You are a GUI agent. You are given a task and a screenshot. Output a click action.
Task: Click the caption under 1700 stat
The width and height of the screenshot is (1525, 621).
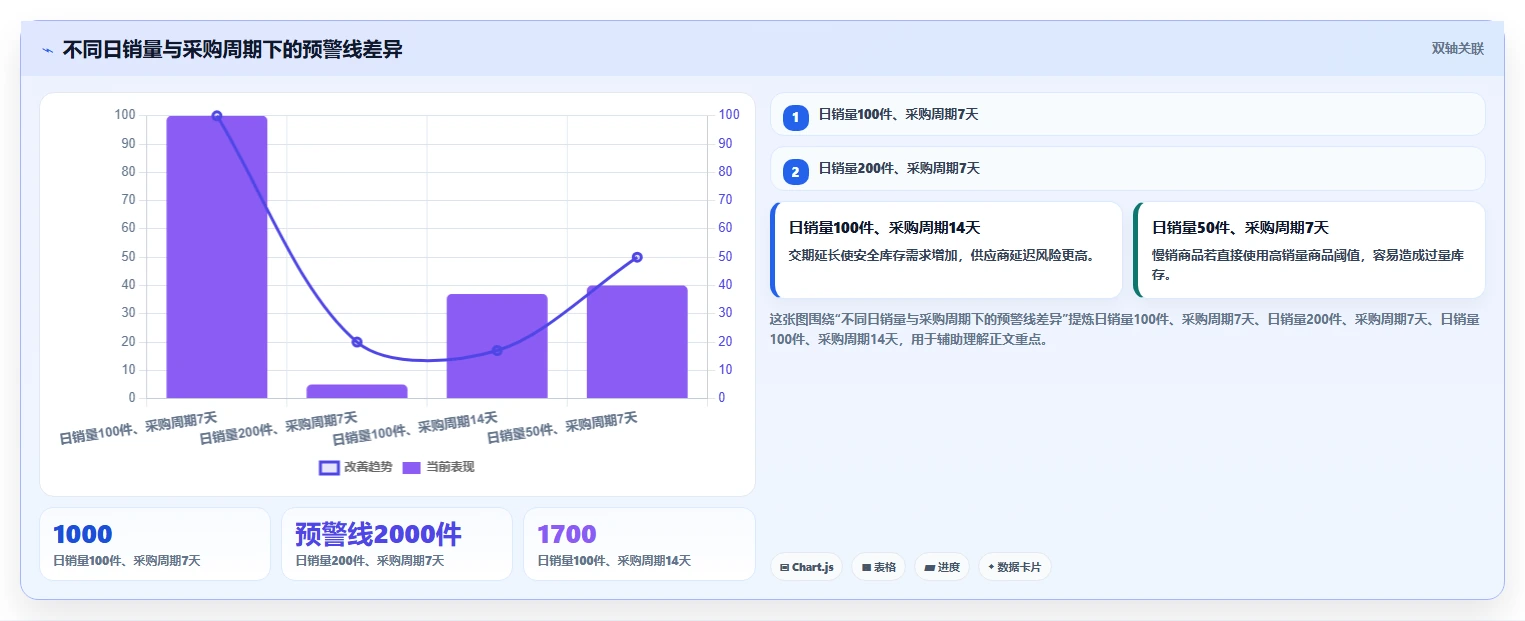tap(614, 561)
